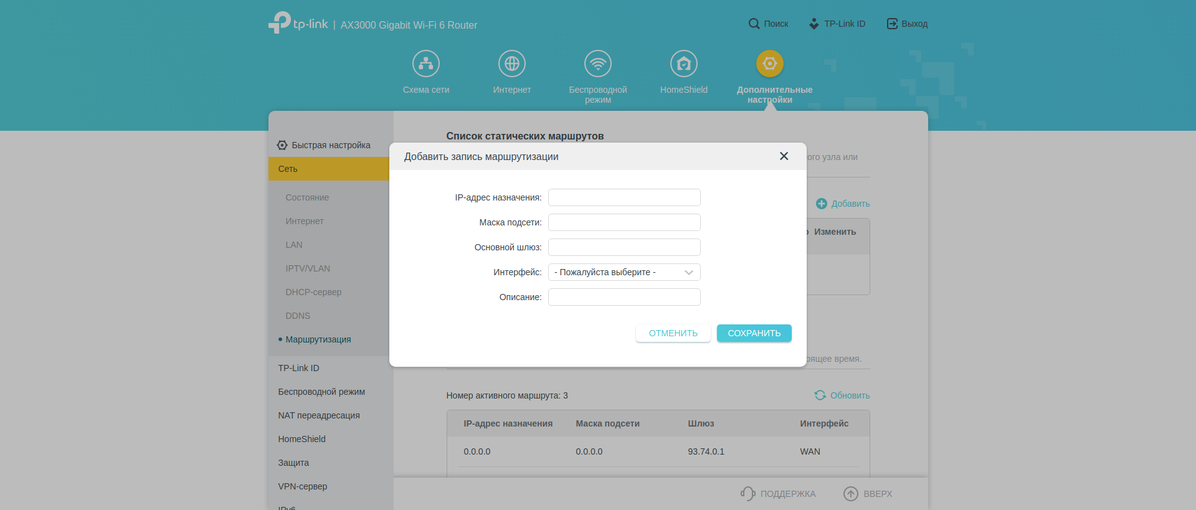The image size is (1196, 510).
Task: Expand the Интерфейс dropdown
Action: pos(624,272)
